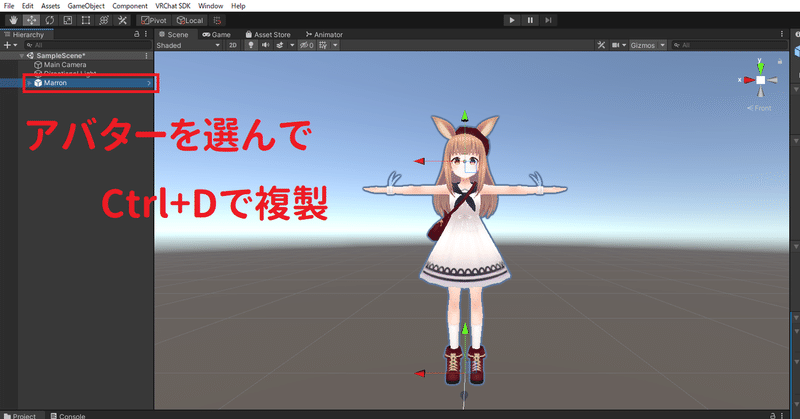Click the Front view label
The width and height of the screenshot is (800, 419).
click(759, 108)
